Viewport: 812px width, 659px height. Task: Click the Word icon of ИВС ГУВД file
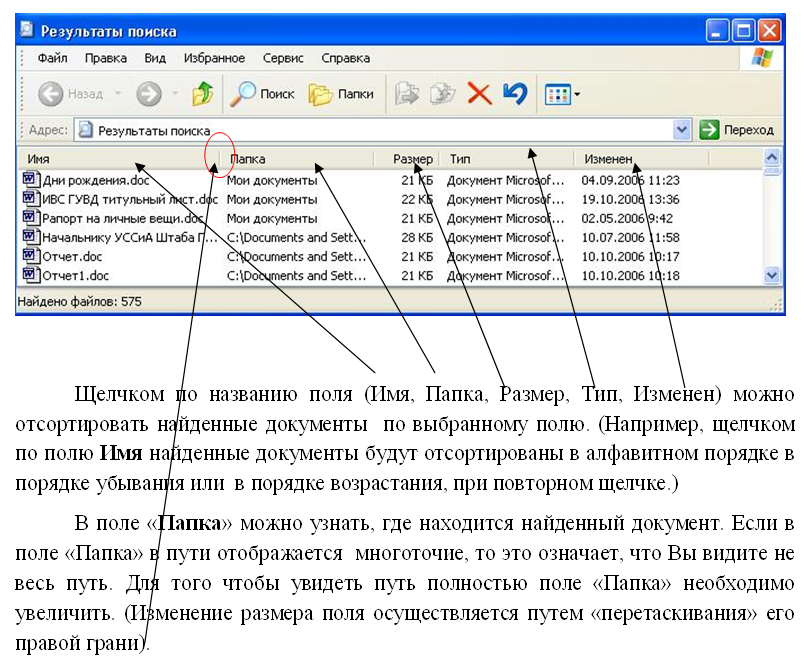(x=31, y=198)
